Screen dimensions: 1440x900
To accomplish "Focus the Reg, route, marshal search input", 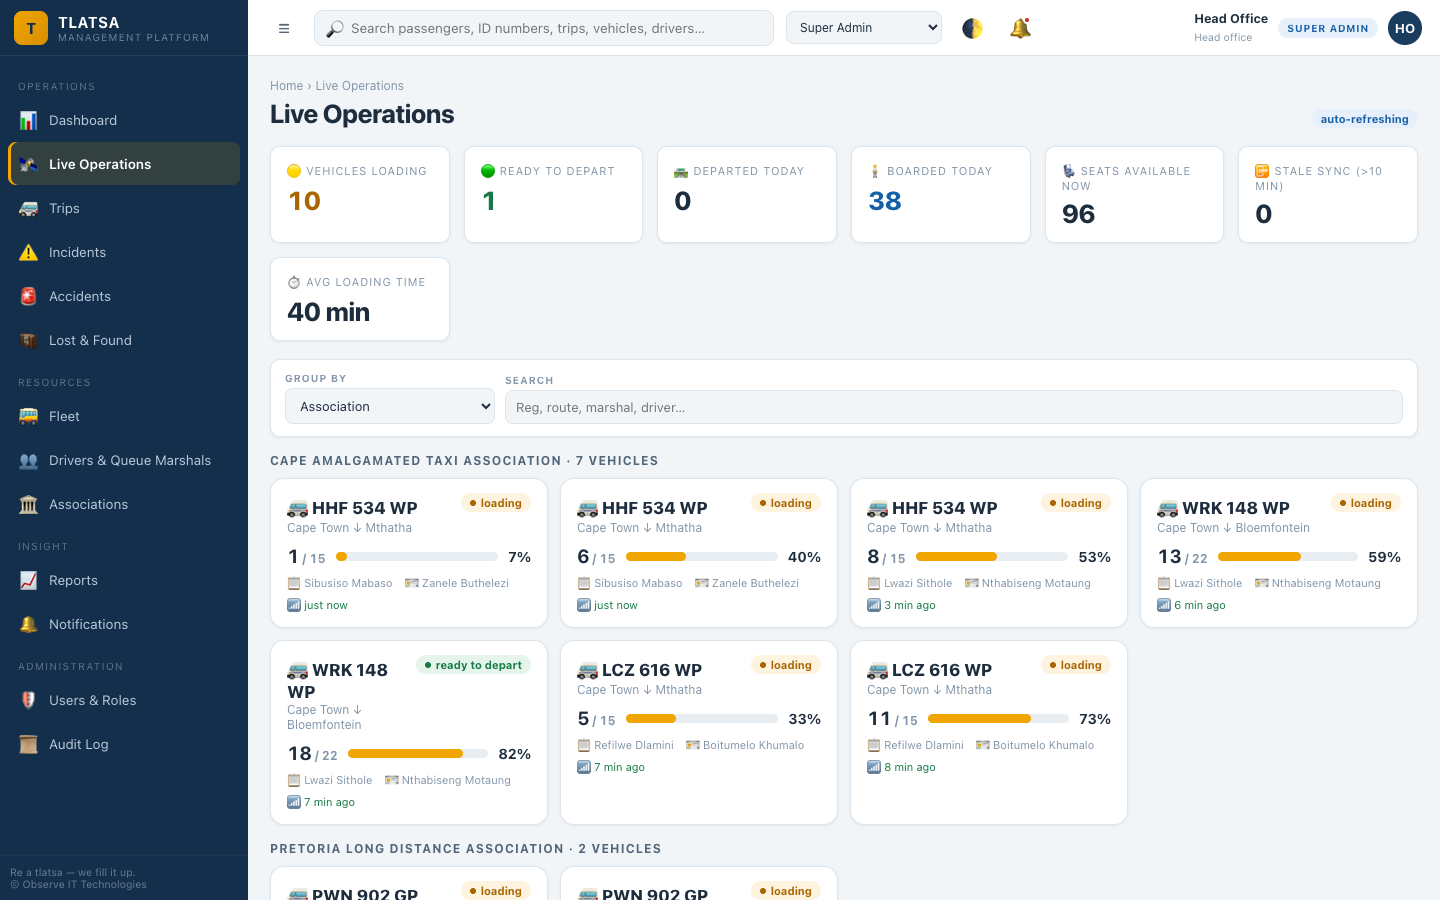I will click(x=954, y=407).
